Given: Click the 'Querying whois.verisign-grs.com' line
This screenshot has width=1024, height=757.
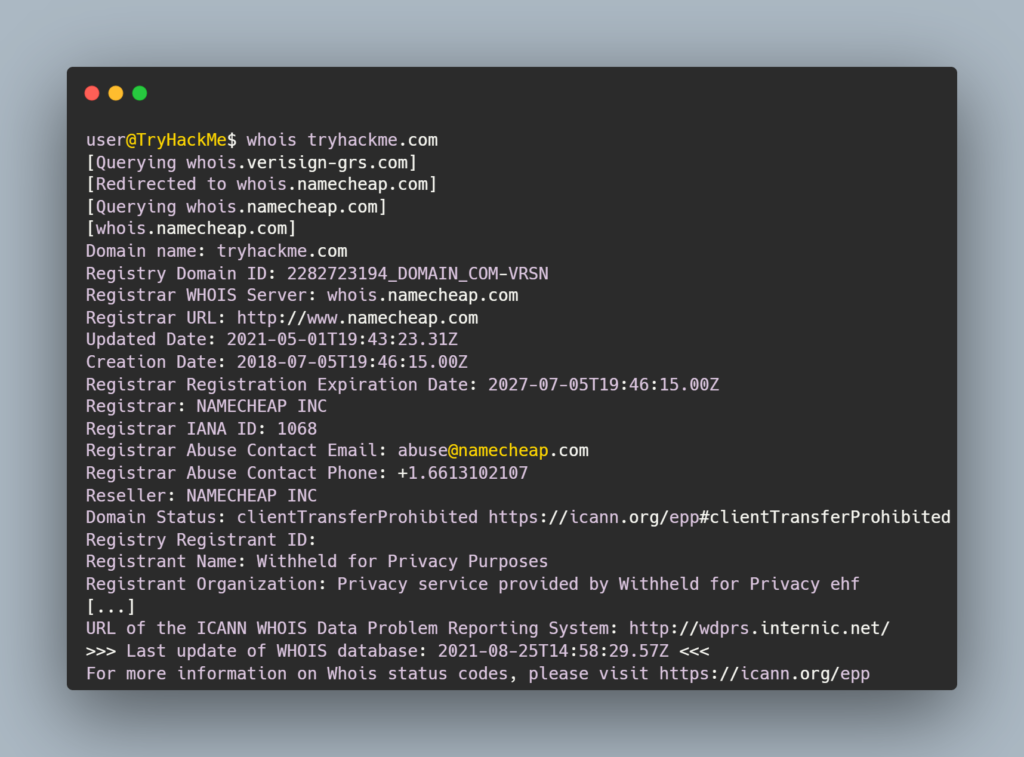Looking at the screenshot, I should coord(251,162).
